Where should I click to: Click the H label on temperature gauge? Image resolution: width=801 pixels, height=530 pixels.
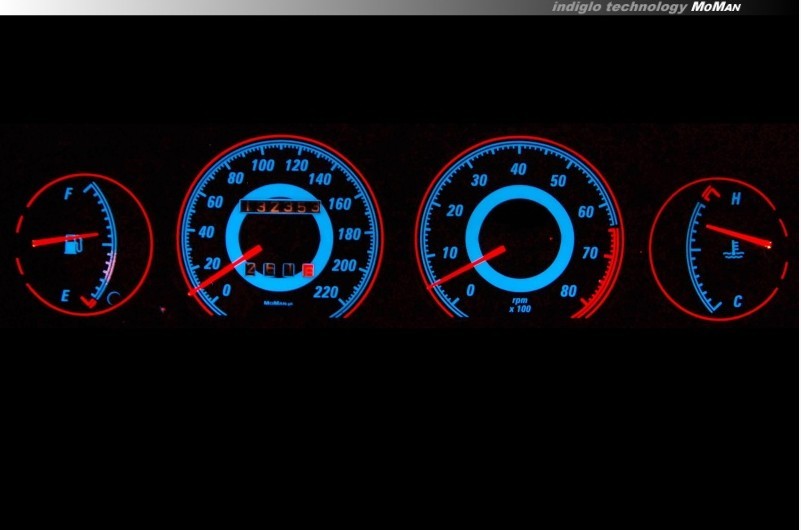(736, 199)
